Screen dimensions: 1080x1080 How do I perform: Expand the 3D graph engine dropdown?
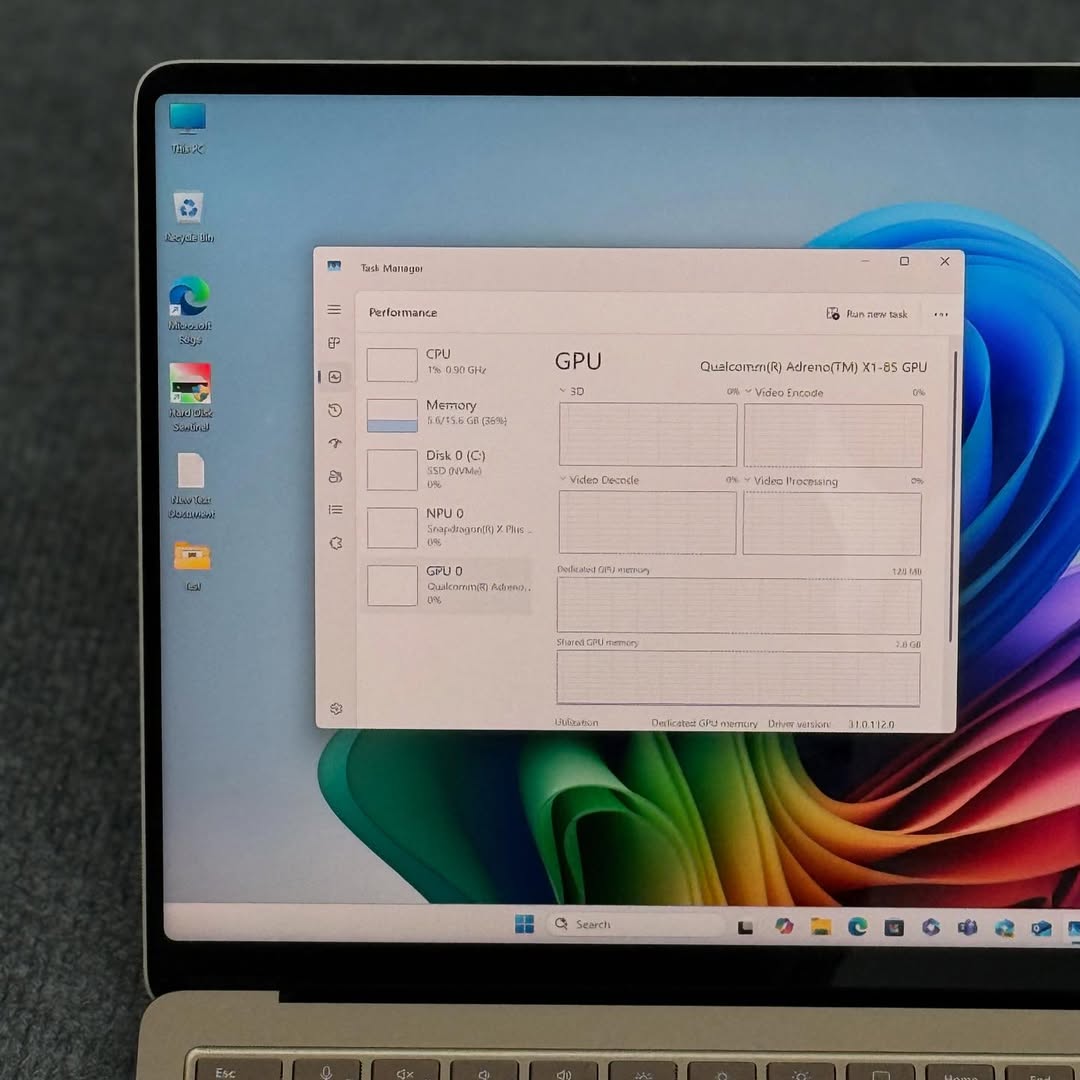point(563,391)
